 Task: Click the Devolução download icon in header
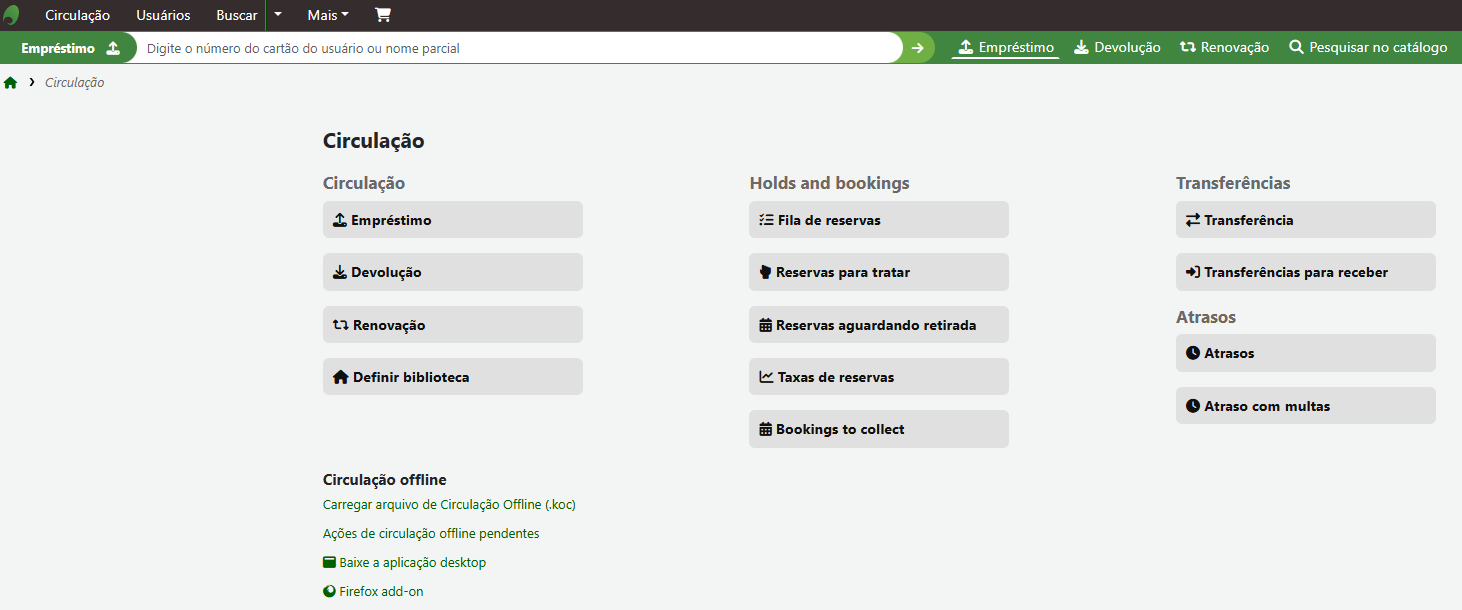pyautogui.click(x=1081, y=47)
